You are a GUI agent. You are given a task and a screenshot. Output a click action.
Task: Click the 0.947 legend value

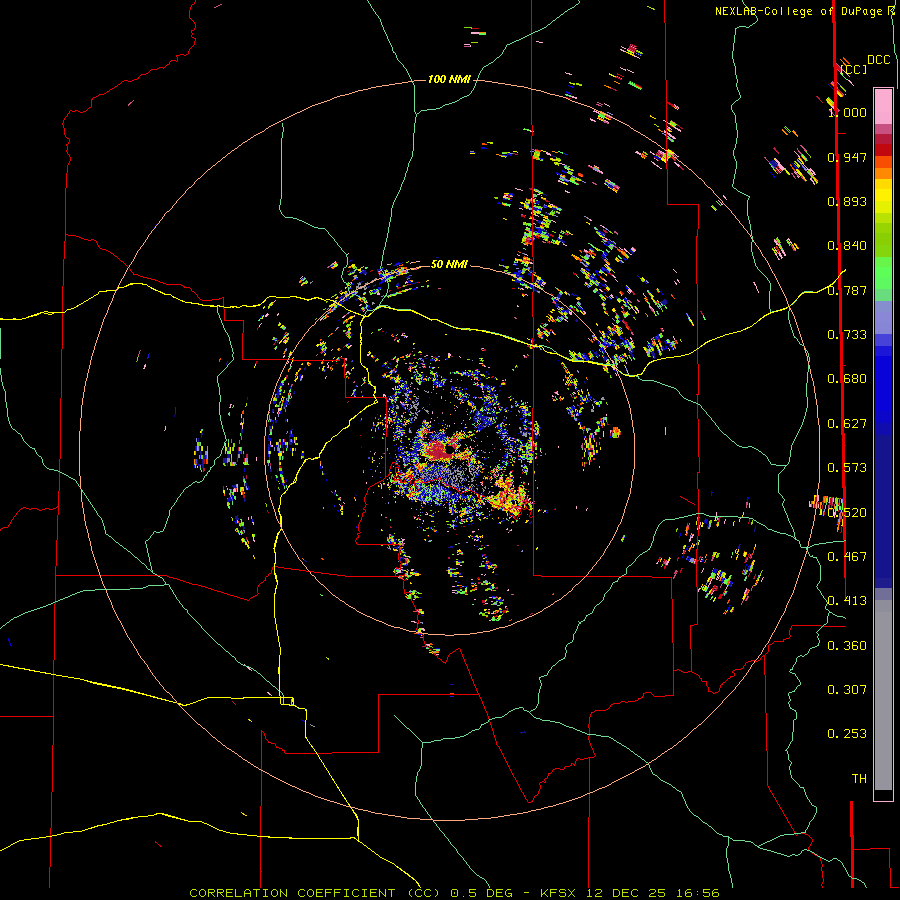coord(847,157)
